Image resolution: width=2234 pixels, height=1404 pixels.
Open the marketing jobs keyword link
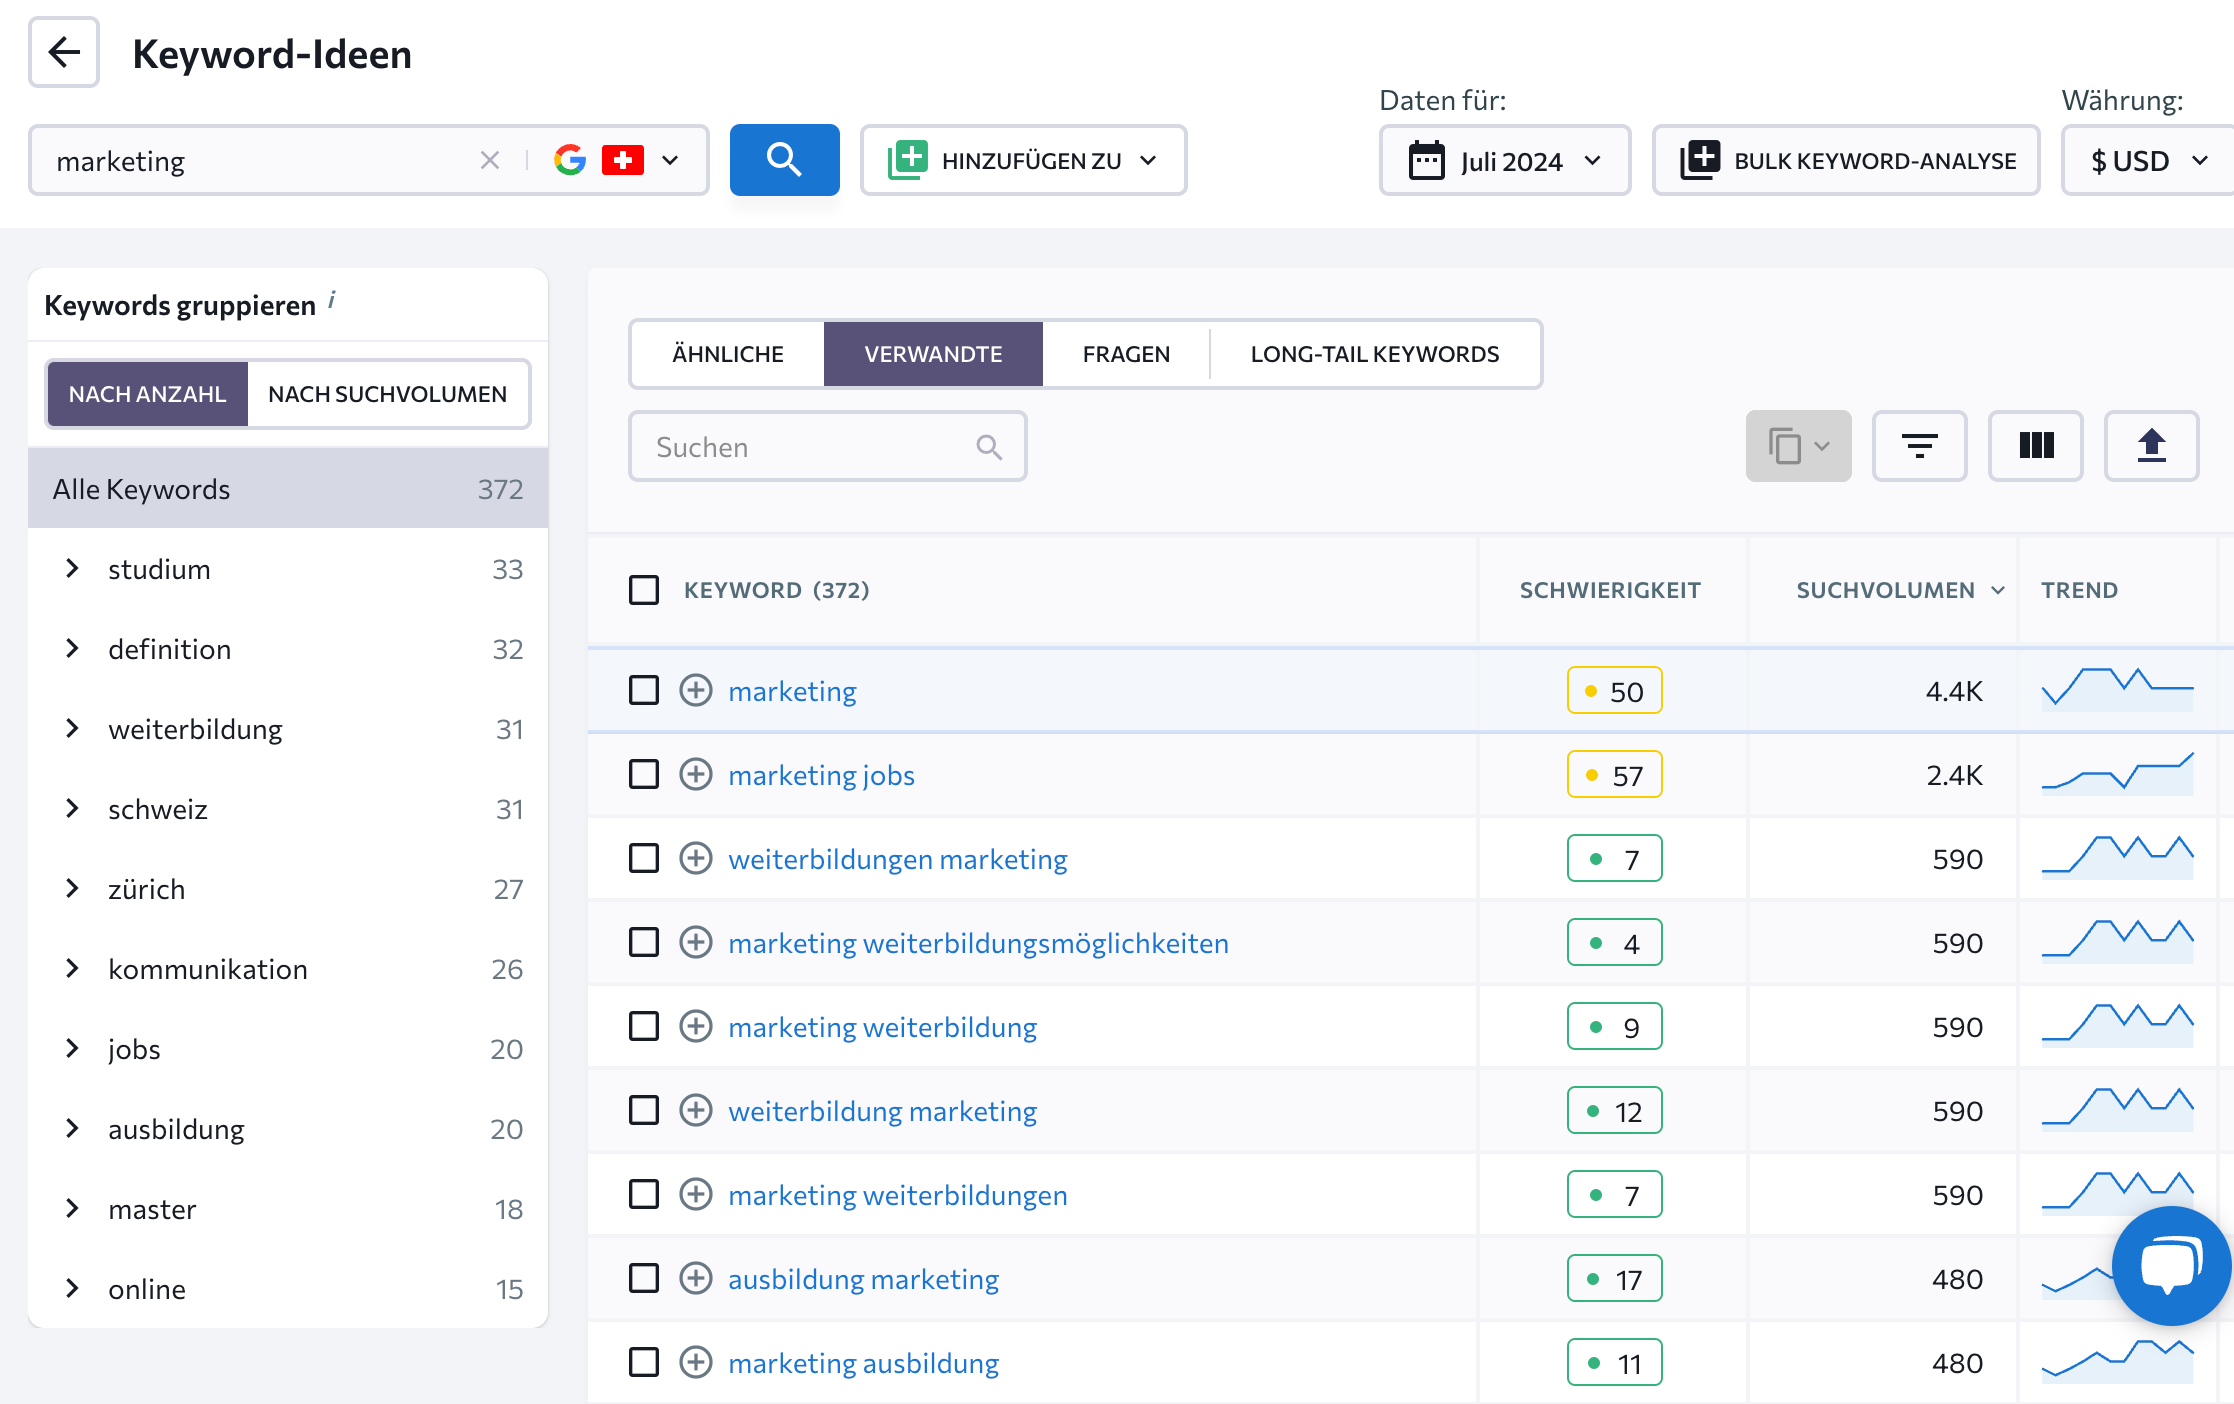(x=821, y=775)
